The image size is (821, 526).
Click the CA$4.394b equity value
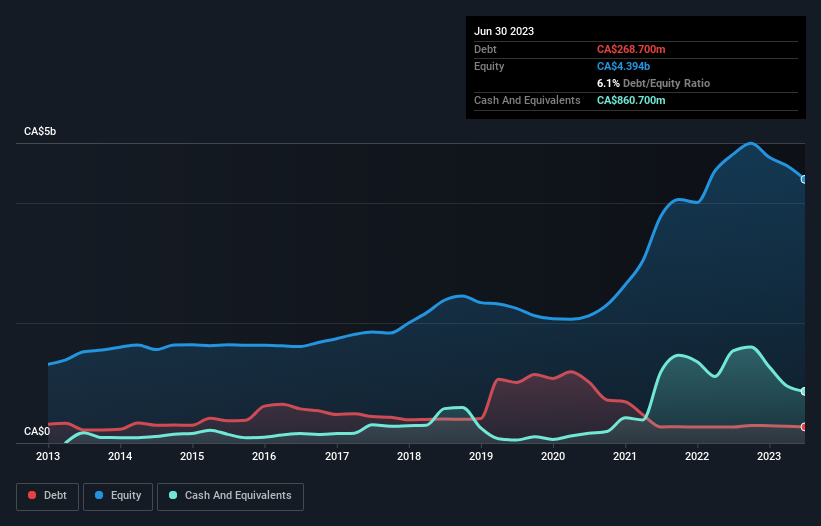coord(623,66)
